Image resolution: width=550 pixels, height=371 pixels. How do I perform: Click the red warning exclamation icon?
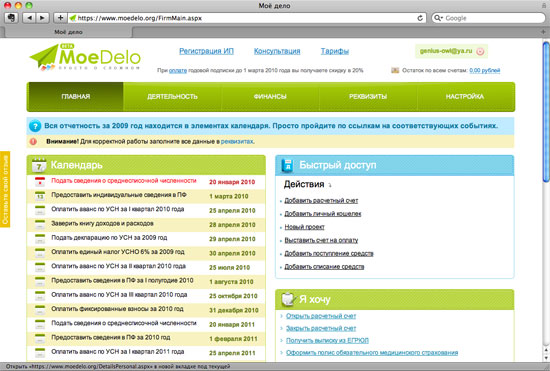33,142
